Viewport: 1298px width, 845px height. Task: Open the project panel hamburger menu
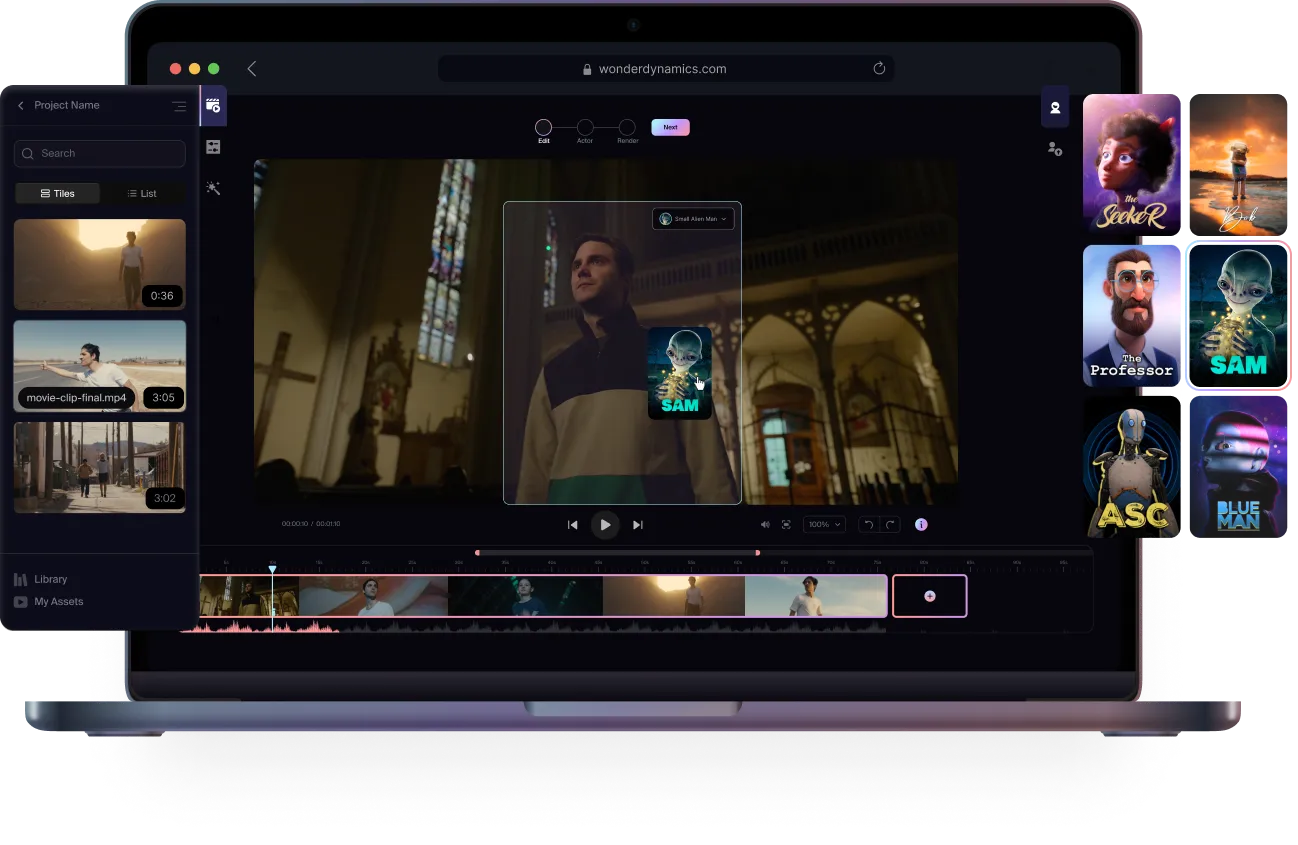[179, 106]
